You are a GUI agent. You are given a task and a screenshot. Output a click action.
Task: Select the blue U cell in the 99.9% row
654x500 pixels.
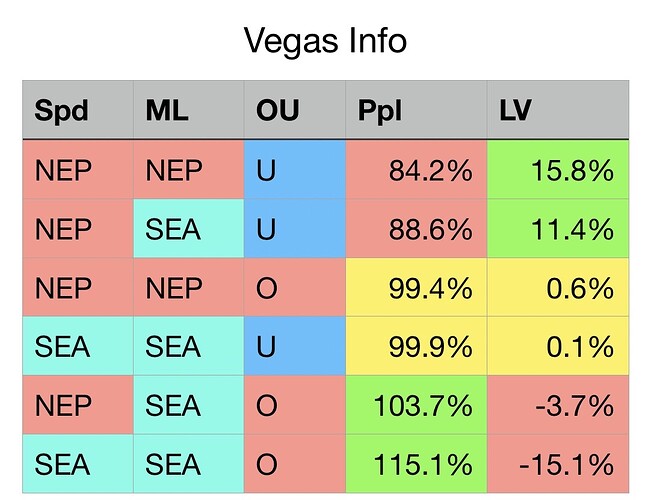click(294, 346)
